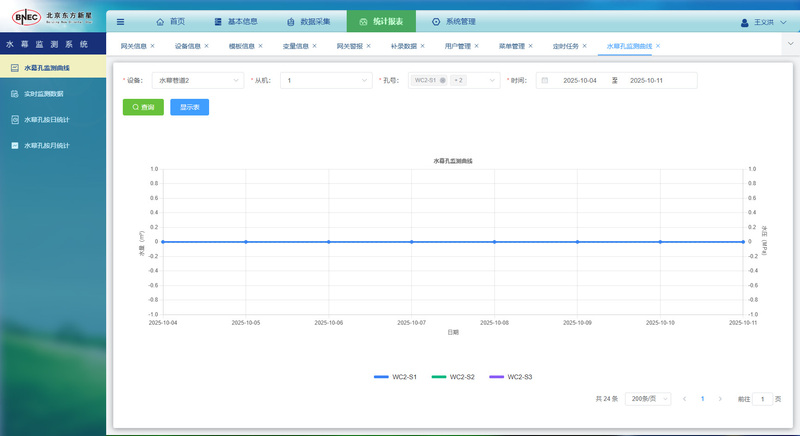Open the 从机 dropdown
Viewport: 800px width, 436px height.
click(x=325, y=80)
